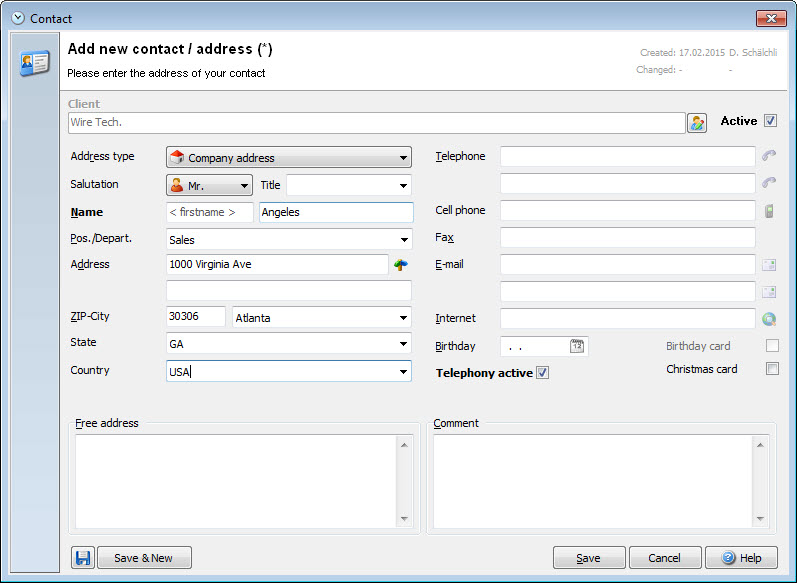Click the floppy disk save icon
The image size is (797, 583).
coord(83,558)
